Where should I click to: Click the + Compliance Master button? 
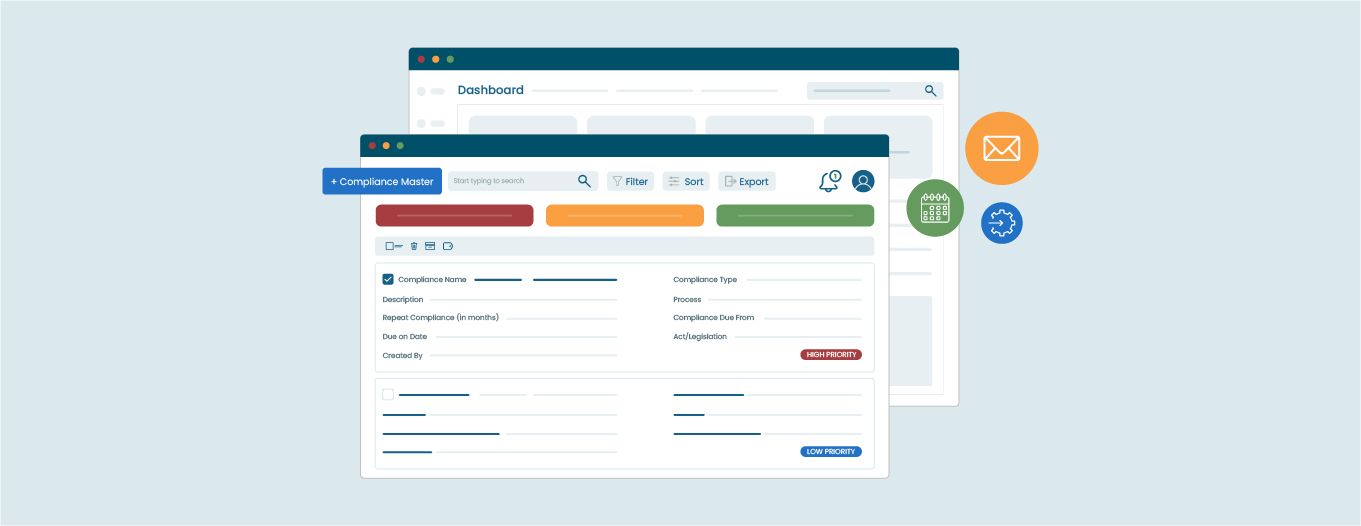382,182
